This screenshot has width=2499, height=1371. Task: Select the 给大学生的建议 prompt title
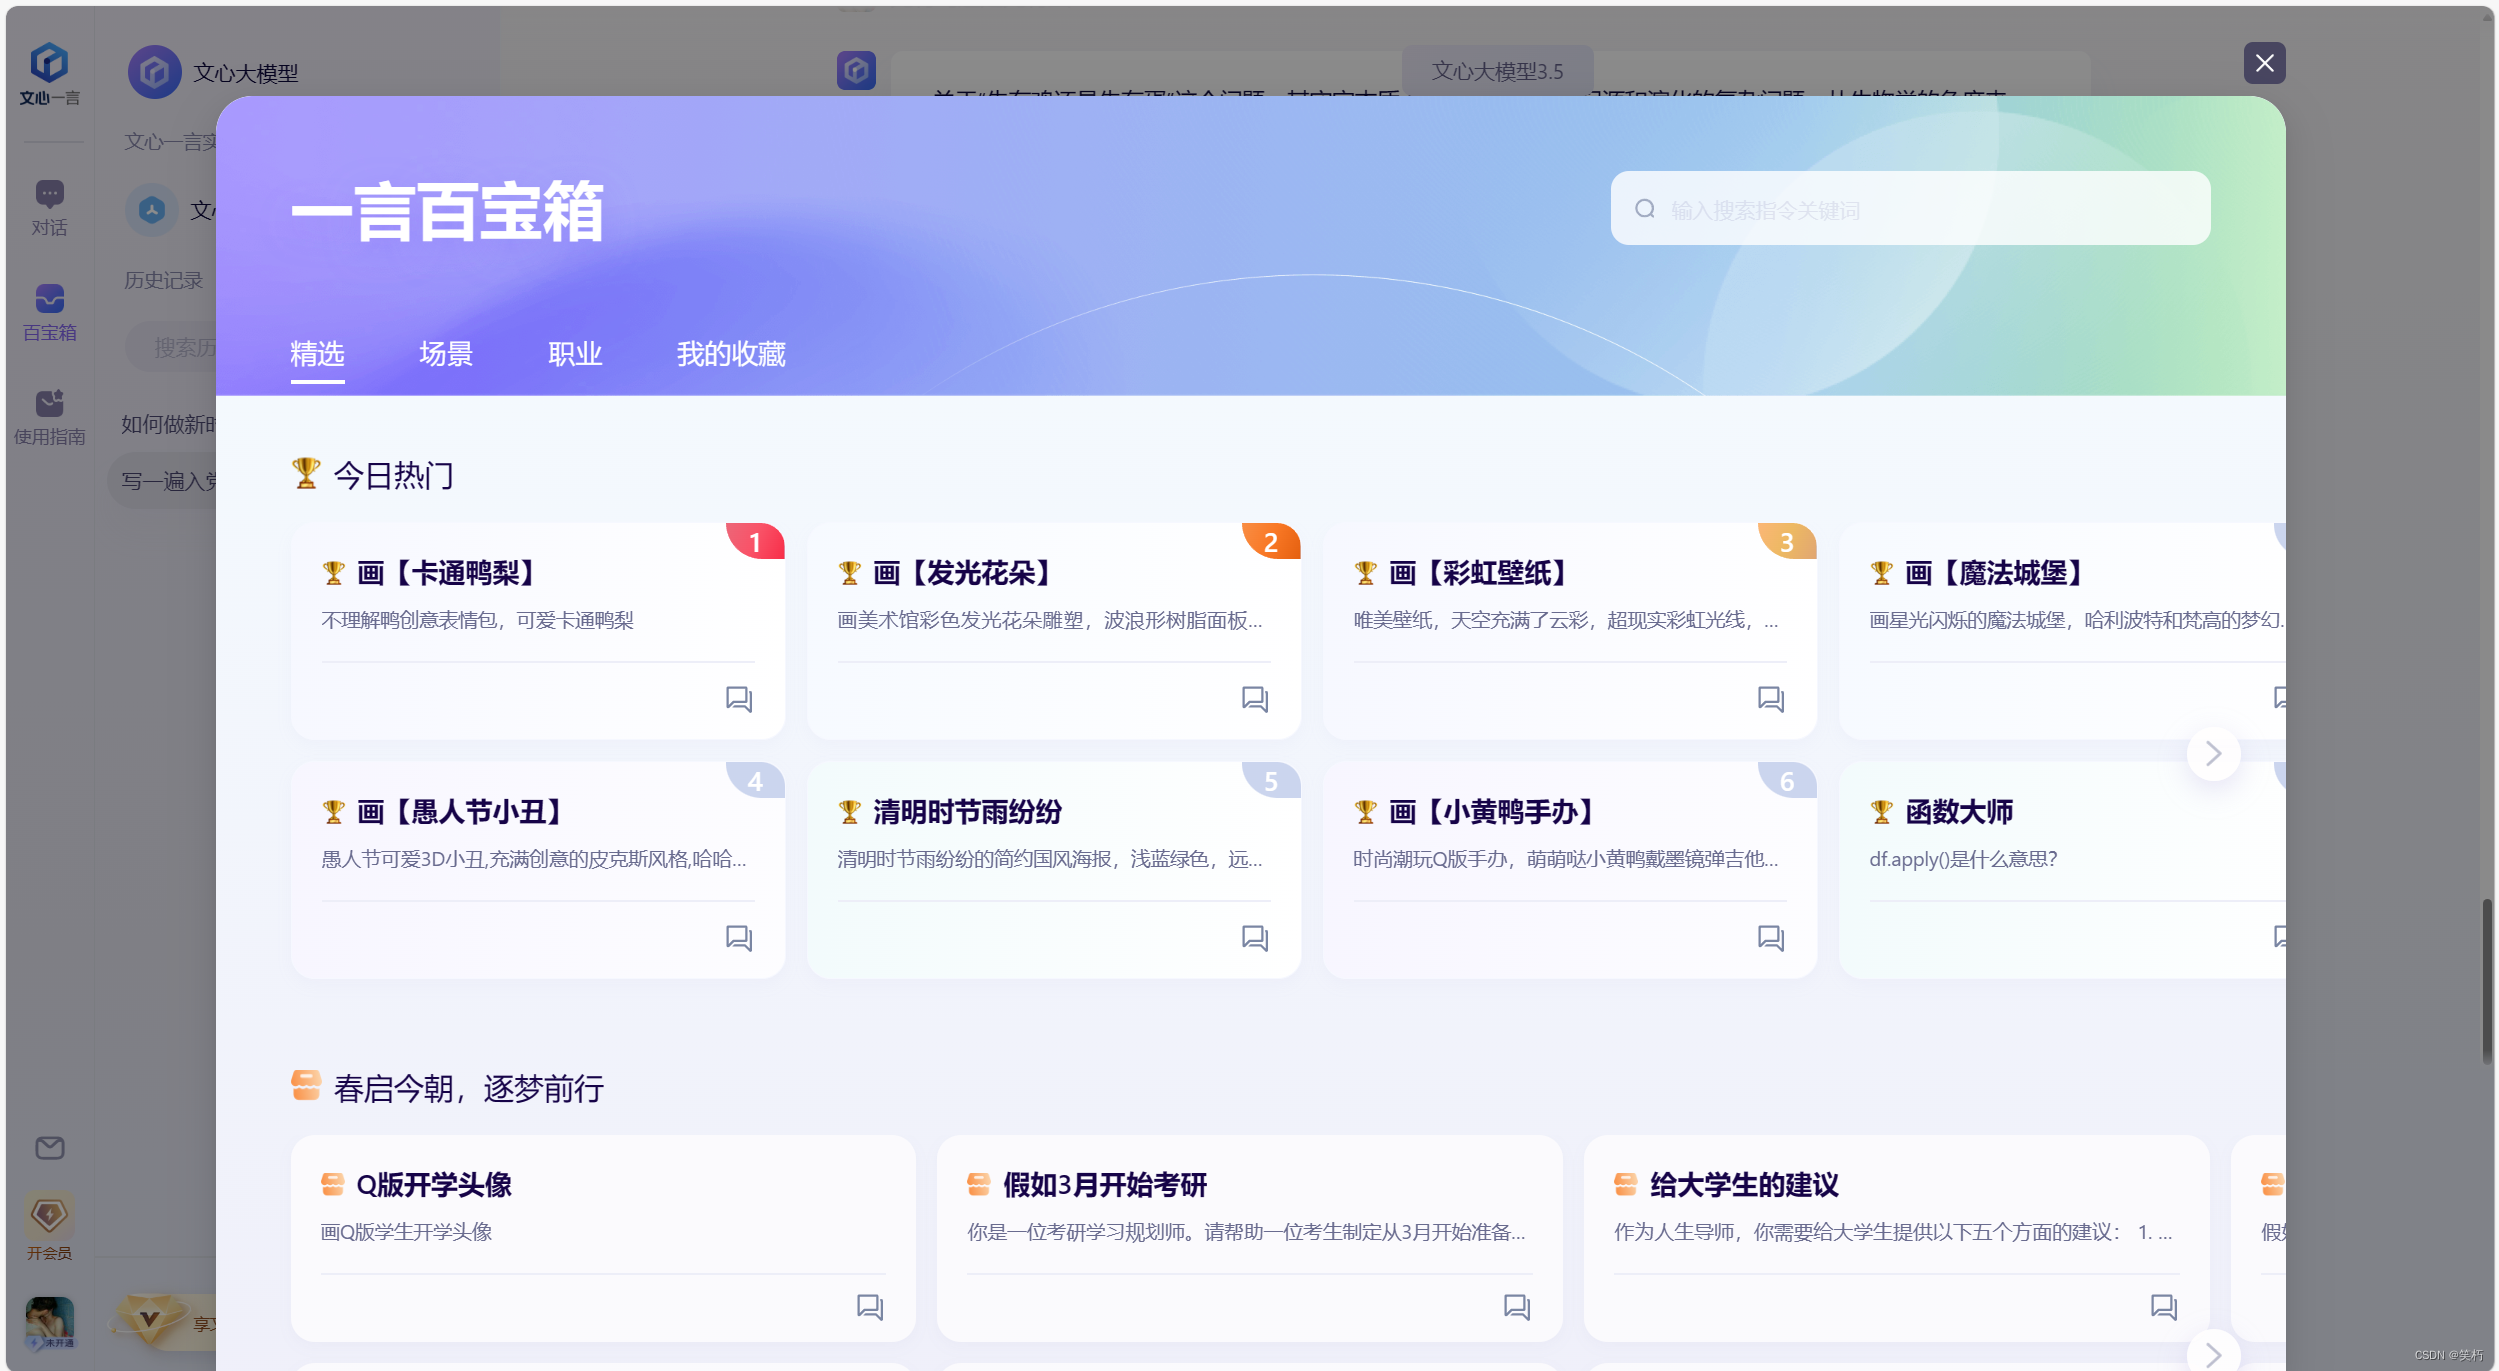click(x=1744, y=1184)
